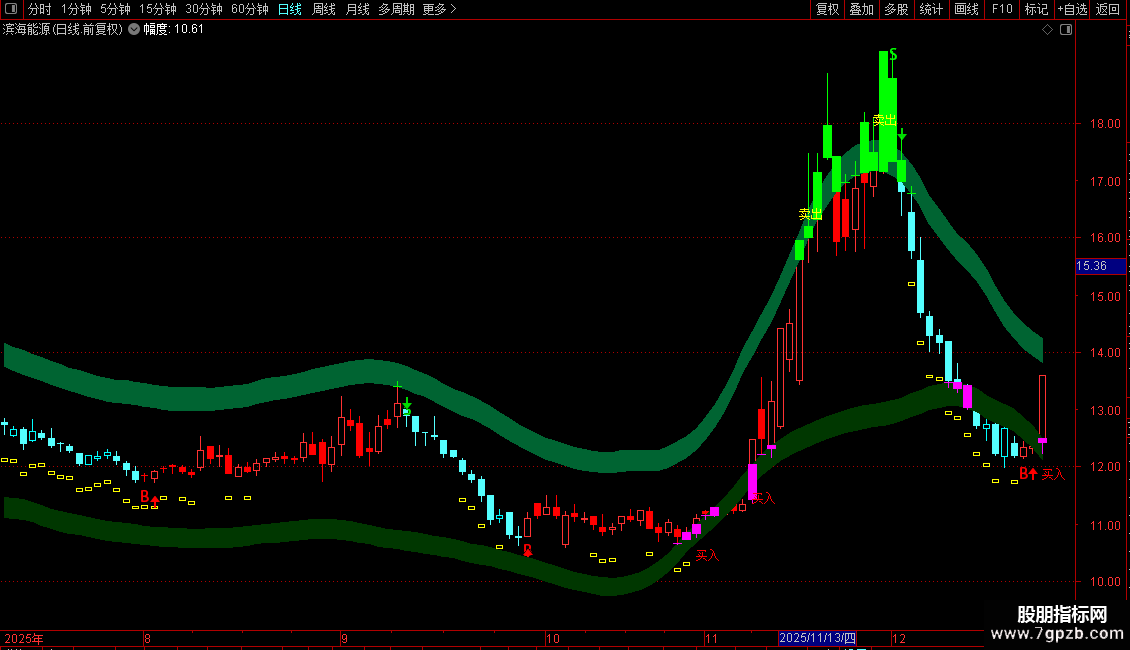This screenshot has height=650, width=1130.
Task: Open the 复权 adjustment options
Action: tap(827, 9)
